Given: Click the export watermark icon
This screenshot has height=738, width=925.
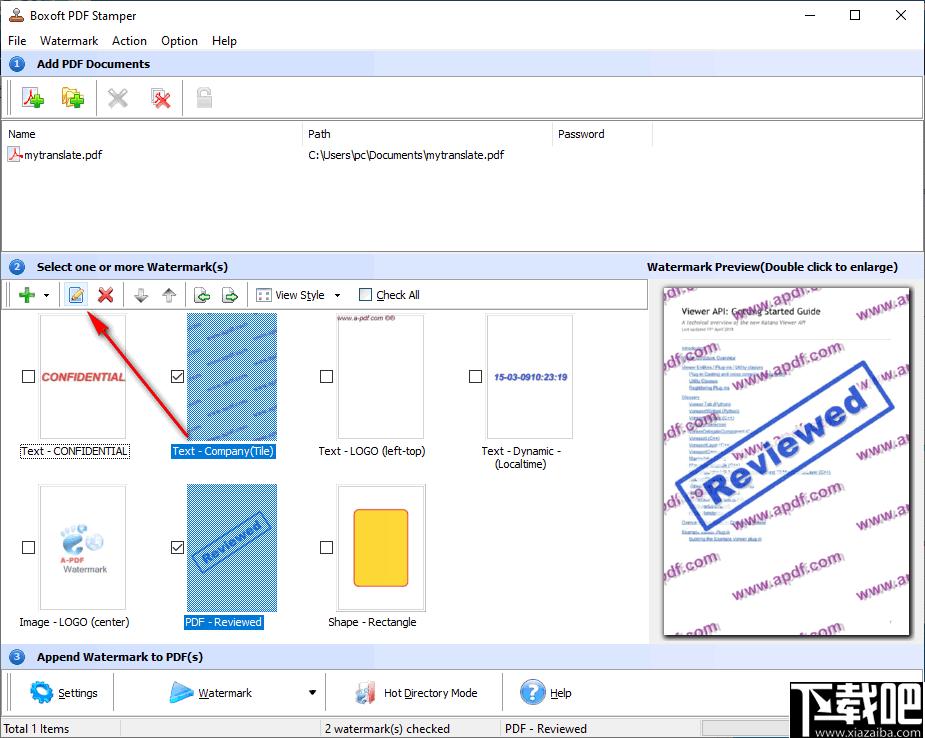Looking at the screenshot, I should pyautogui.click(x=230, y=295).
